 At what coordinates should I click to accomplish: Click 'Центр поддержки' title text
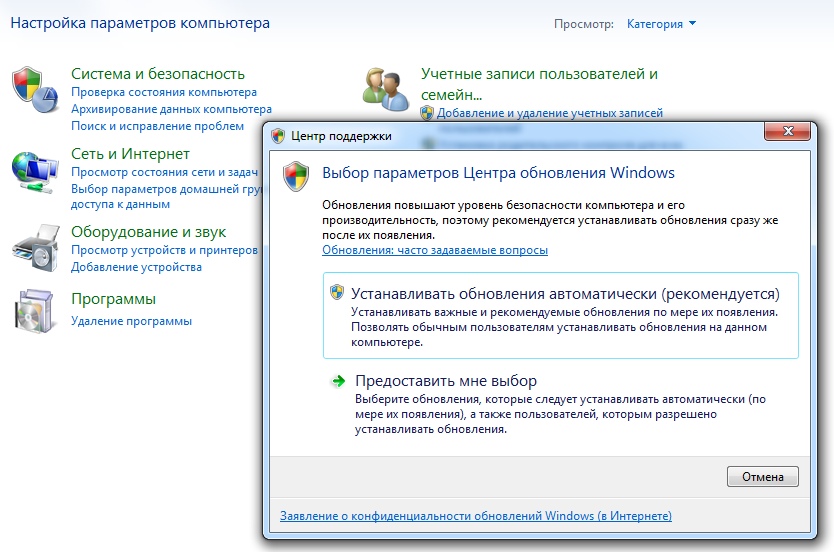point(341,136)
